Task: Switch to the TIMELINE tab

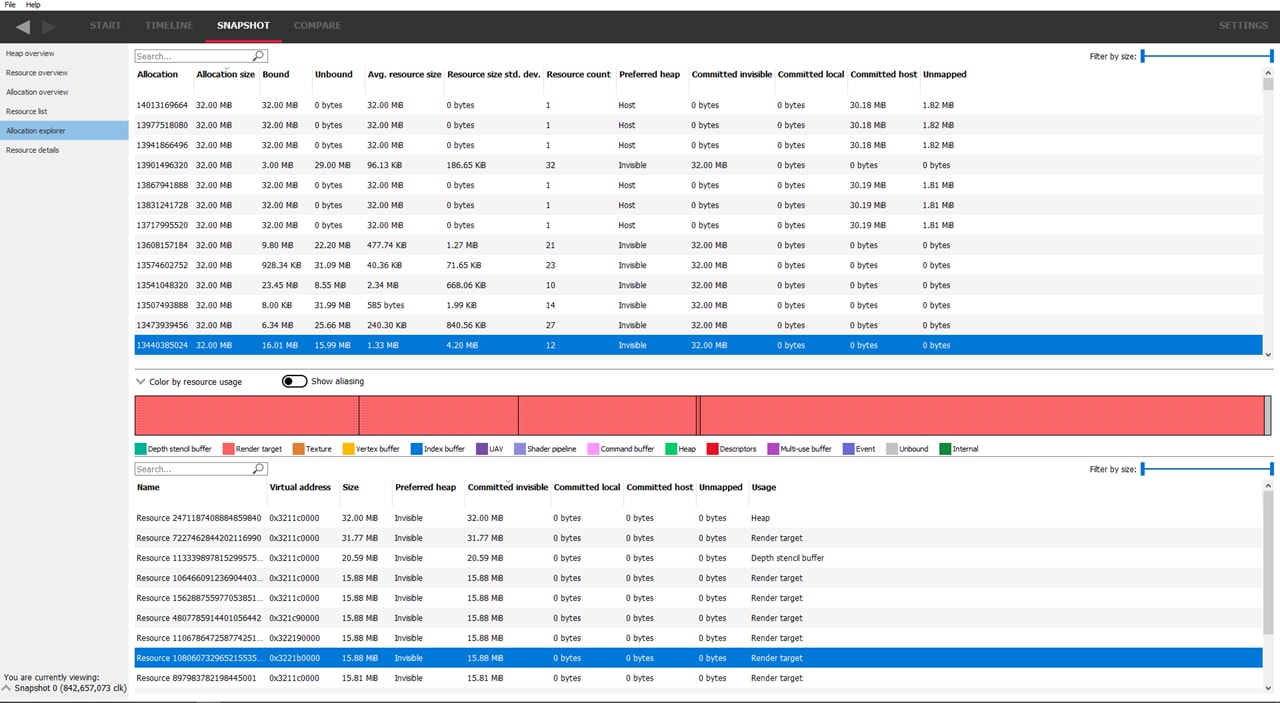Action: click(x=169, y=26)
